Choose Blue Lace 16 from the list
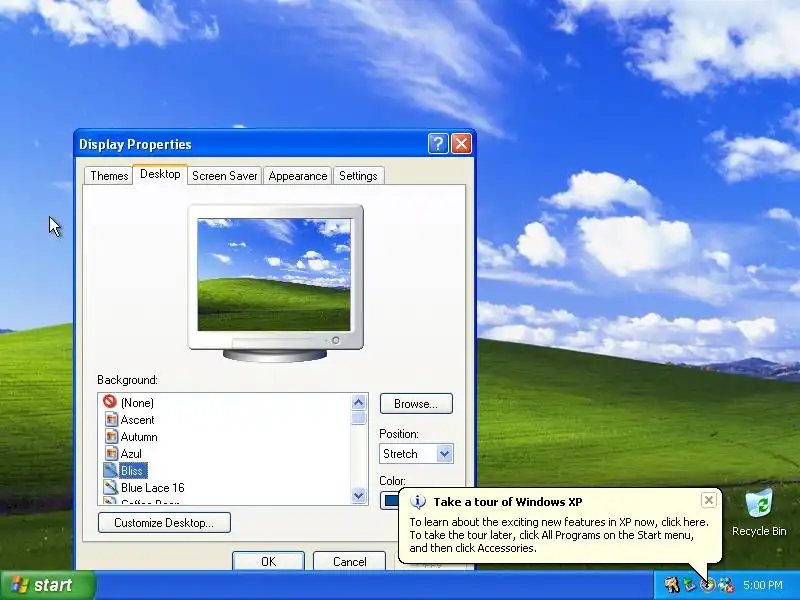The width and height of the screenshot is (800, 600). (144, 488)
